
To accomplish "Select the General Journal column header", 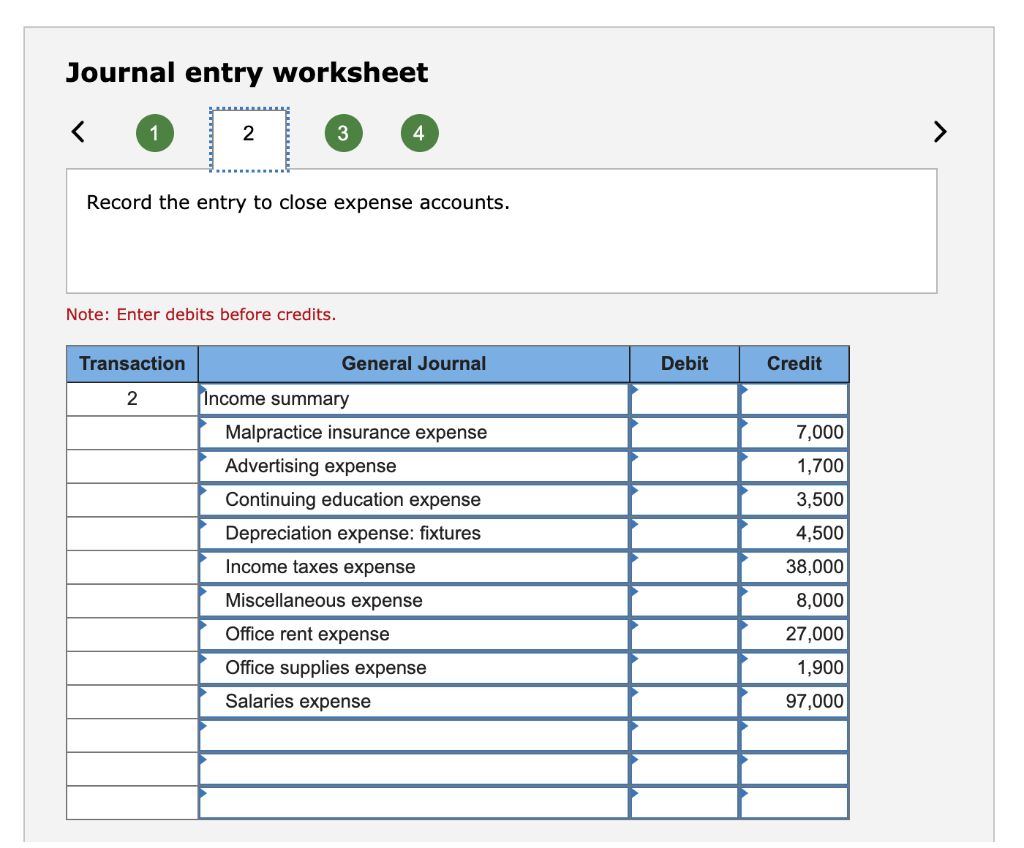I will pyautogui.click(x=413, y=363).
